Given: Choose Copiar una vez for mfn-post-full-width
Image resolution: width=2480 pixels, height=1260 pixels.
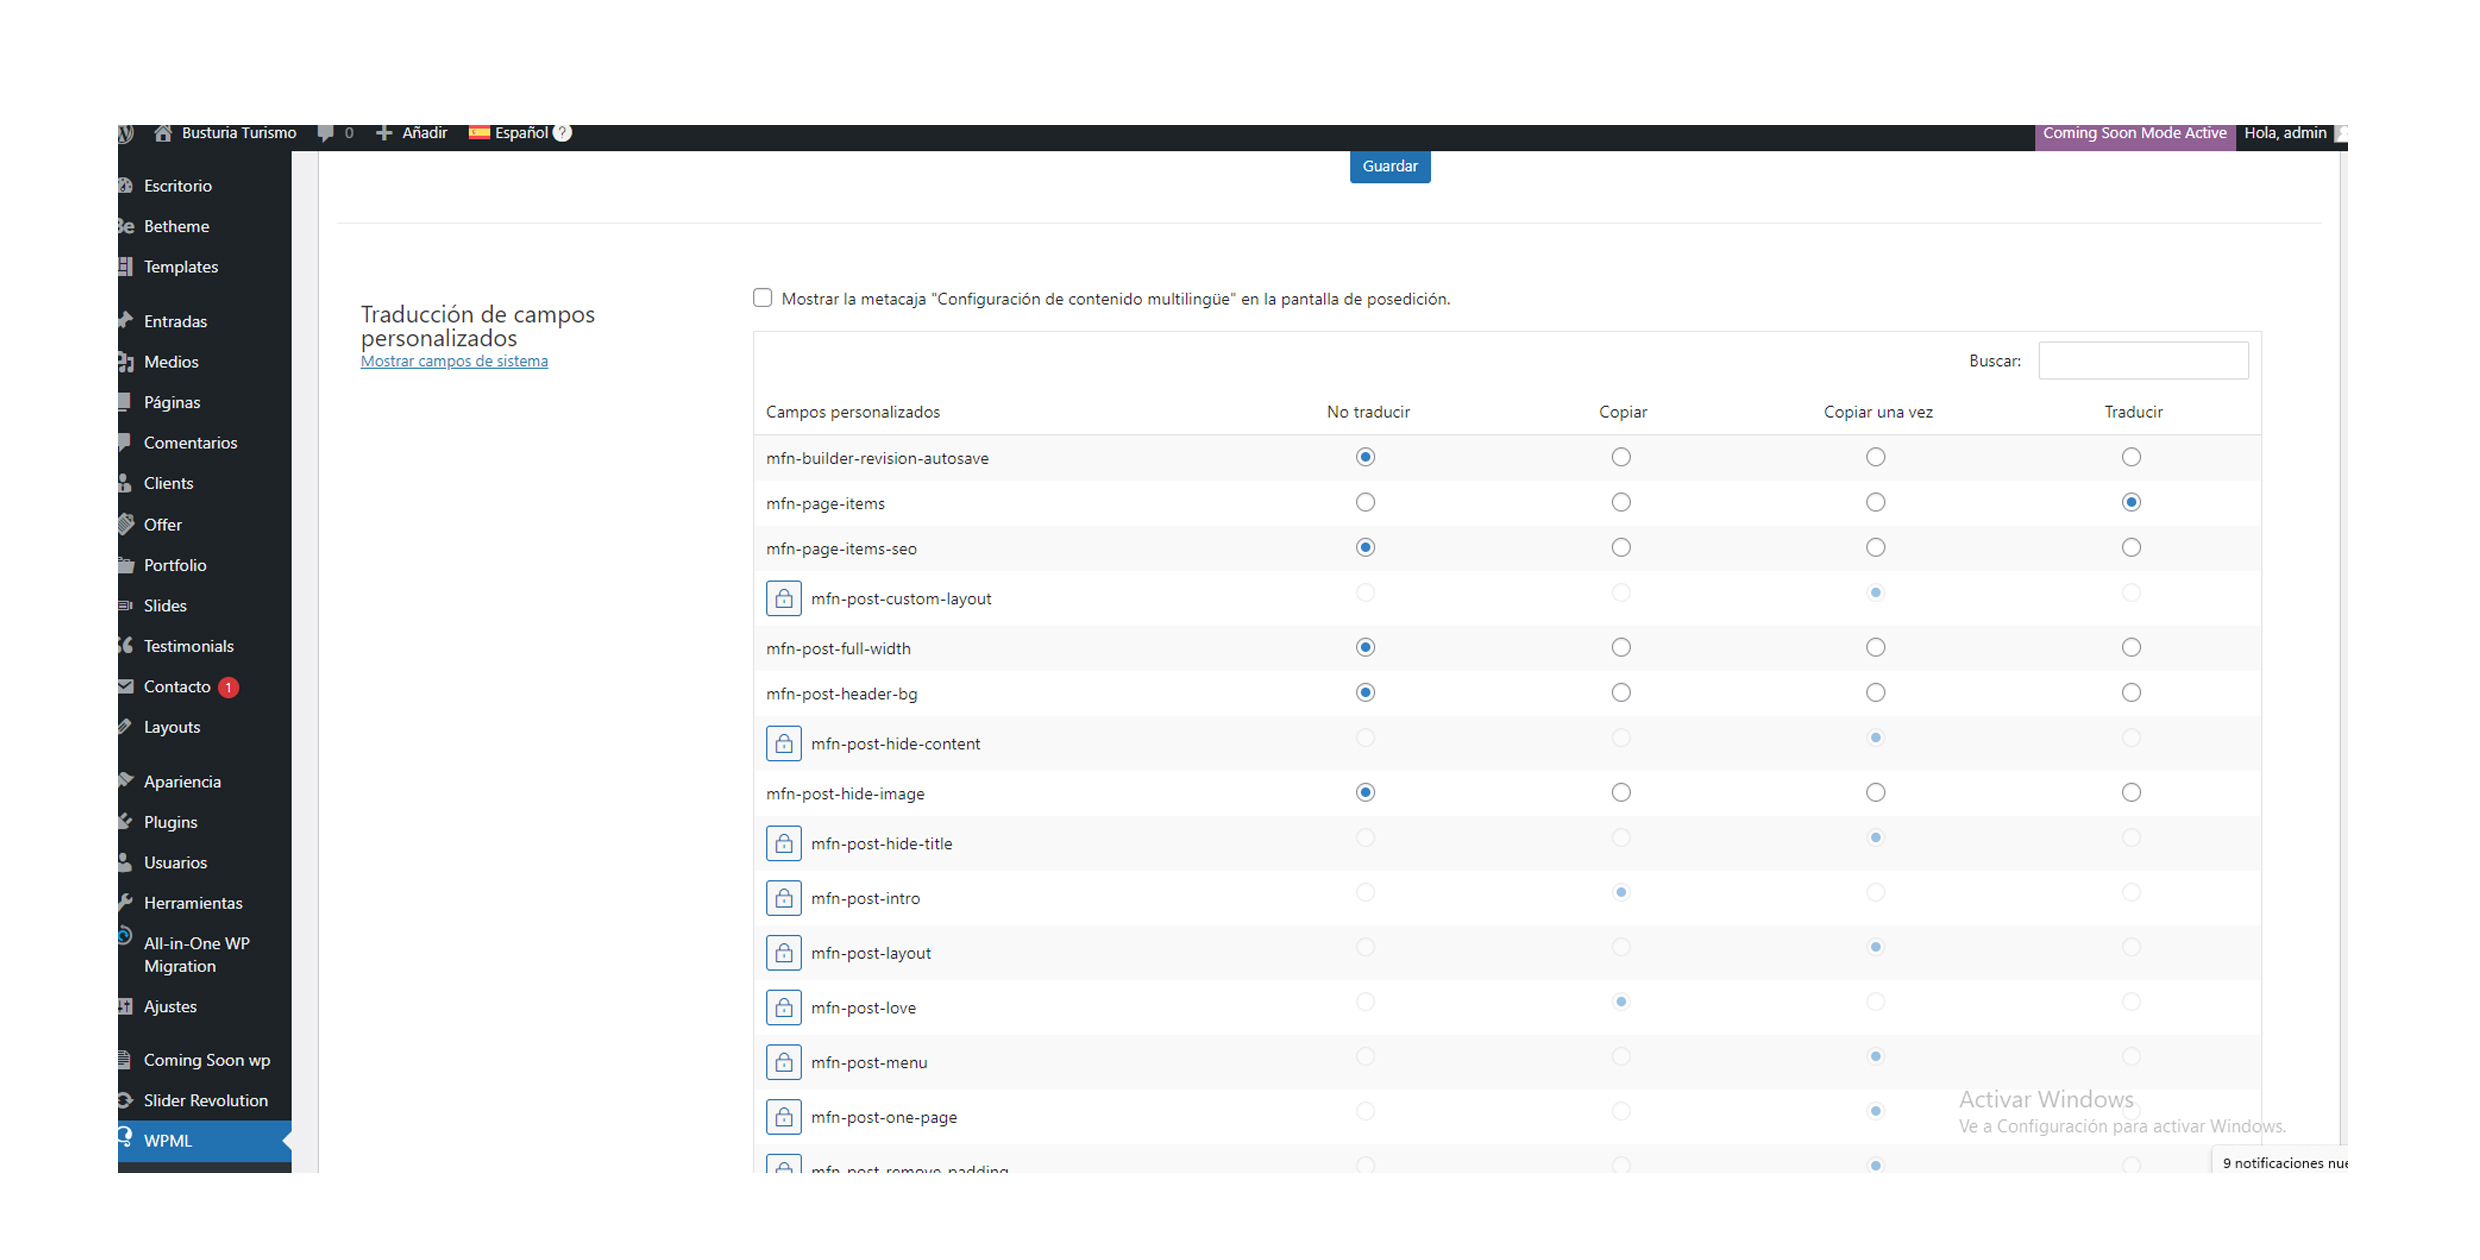Looking at the screenshot, I should [1876, 647].
